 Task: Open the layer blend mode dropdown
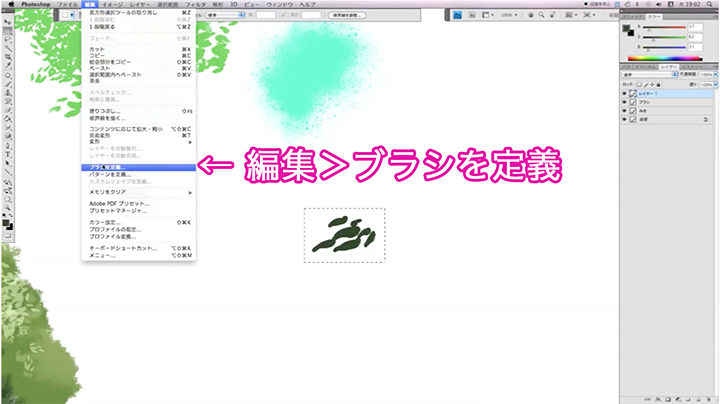click(x=650, y=74)
